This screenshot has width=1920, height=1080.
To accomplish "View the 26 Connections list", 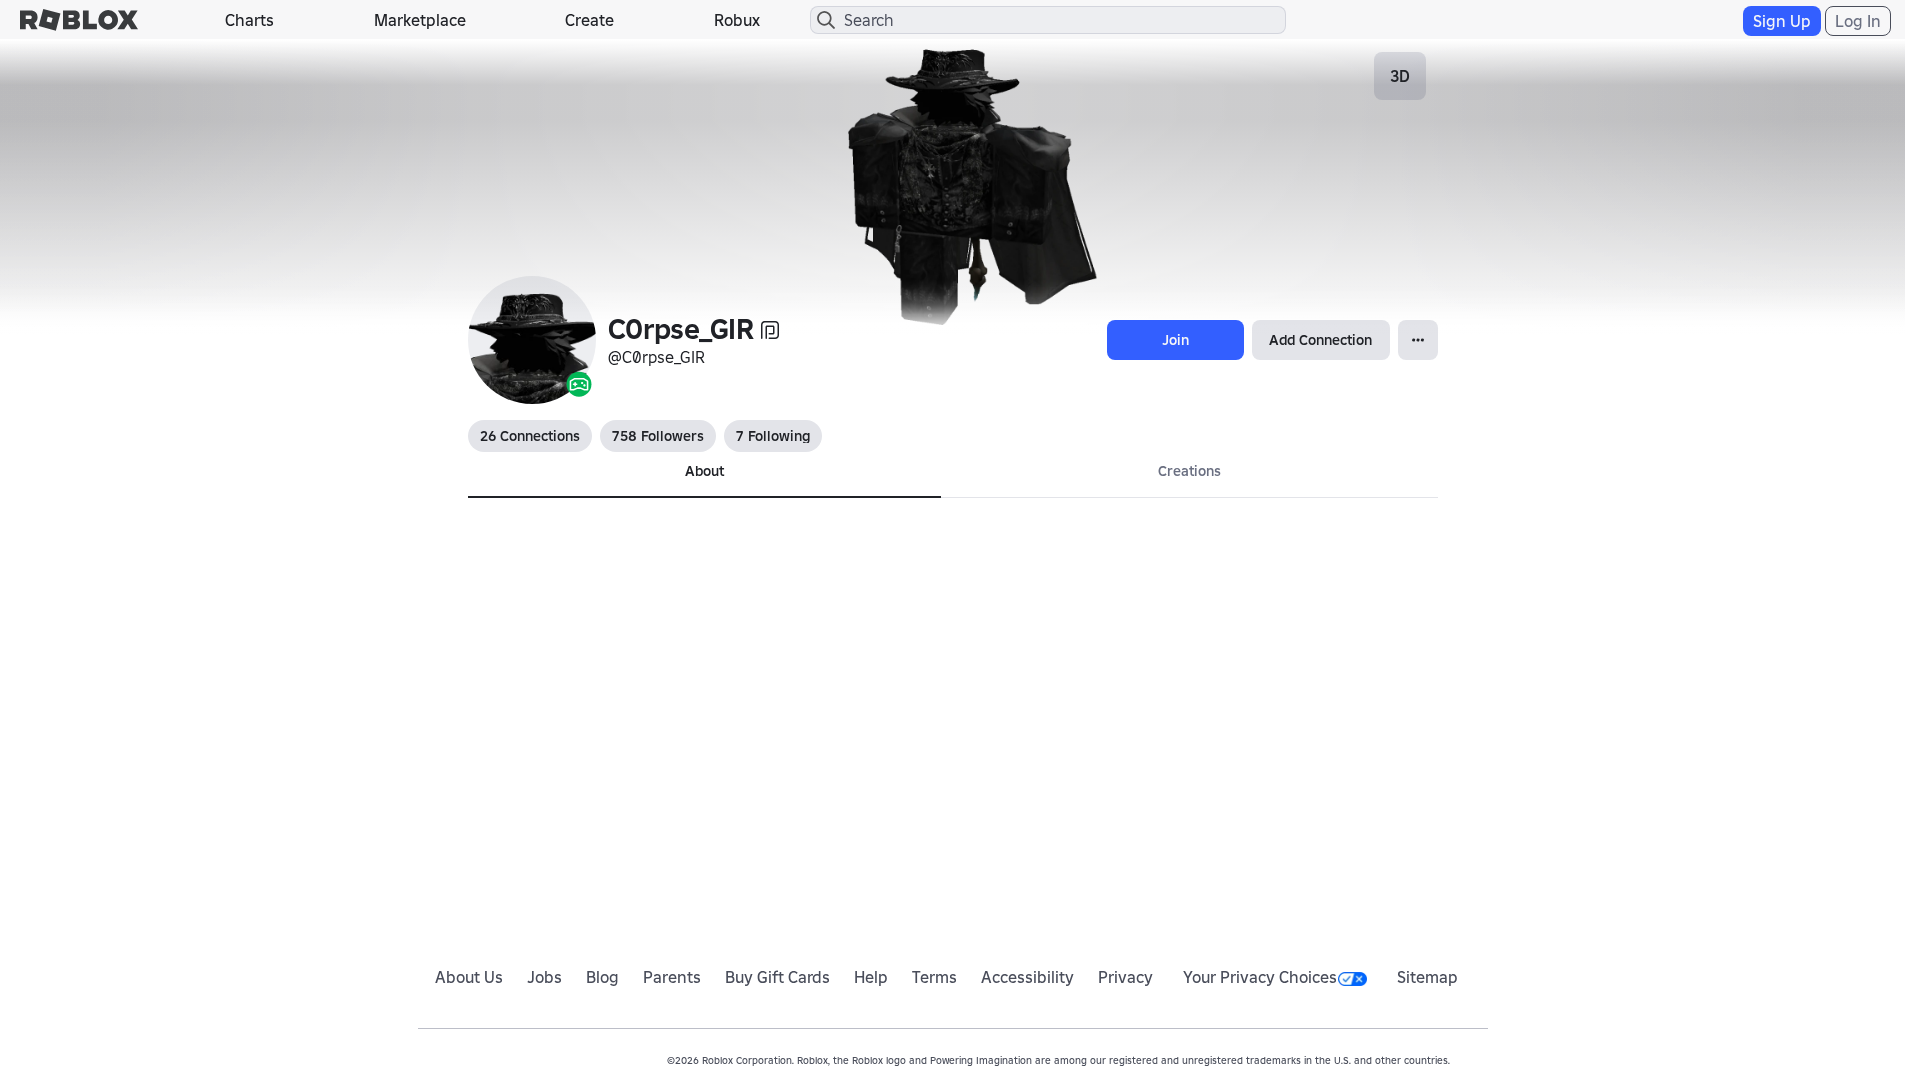I will click(530, 436).
